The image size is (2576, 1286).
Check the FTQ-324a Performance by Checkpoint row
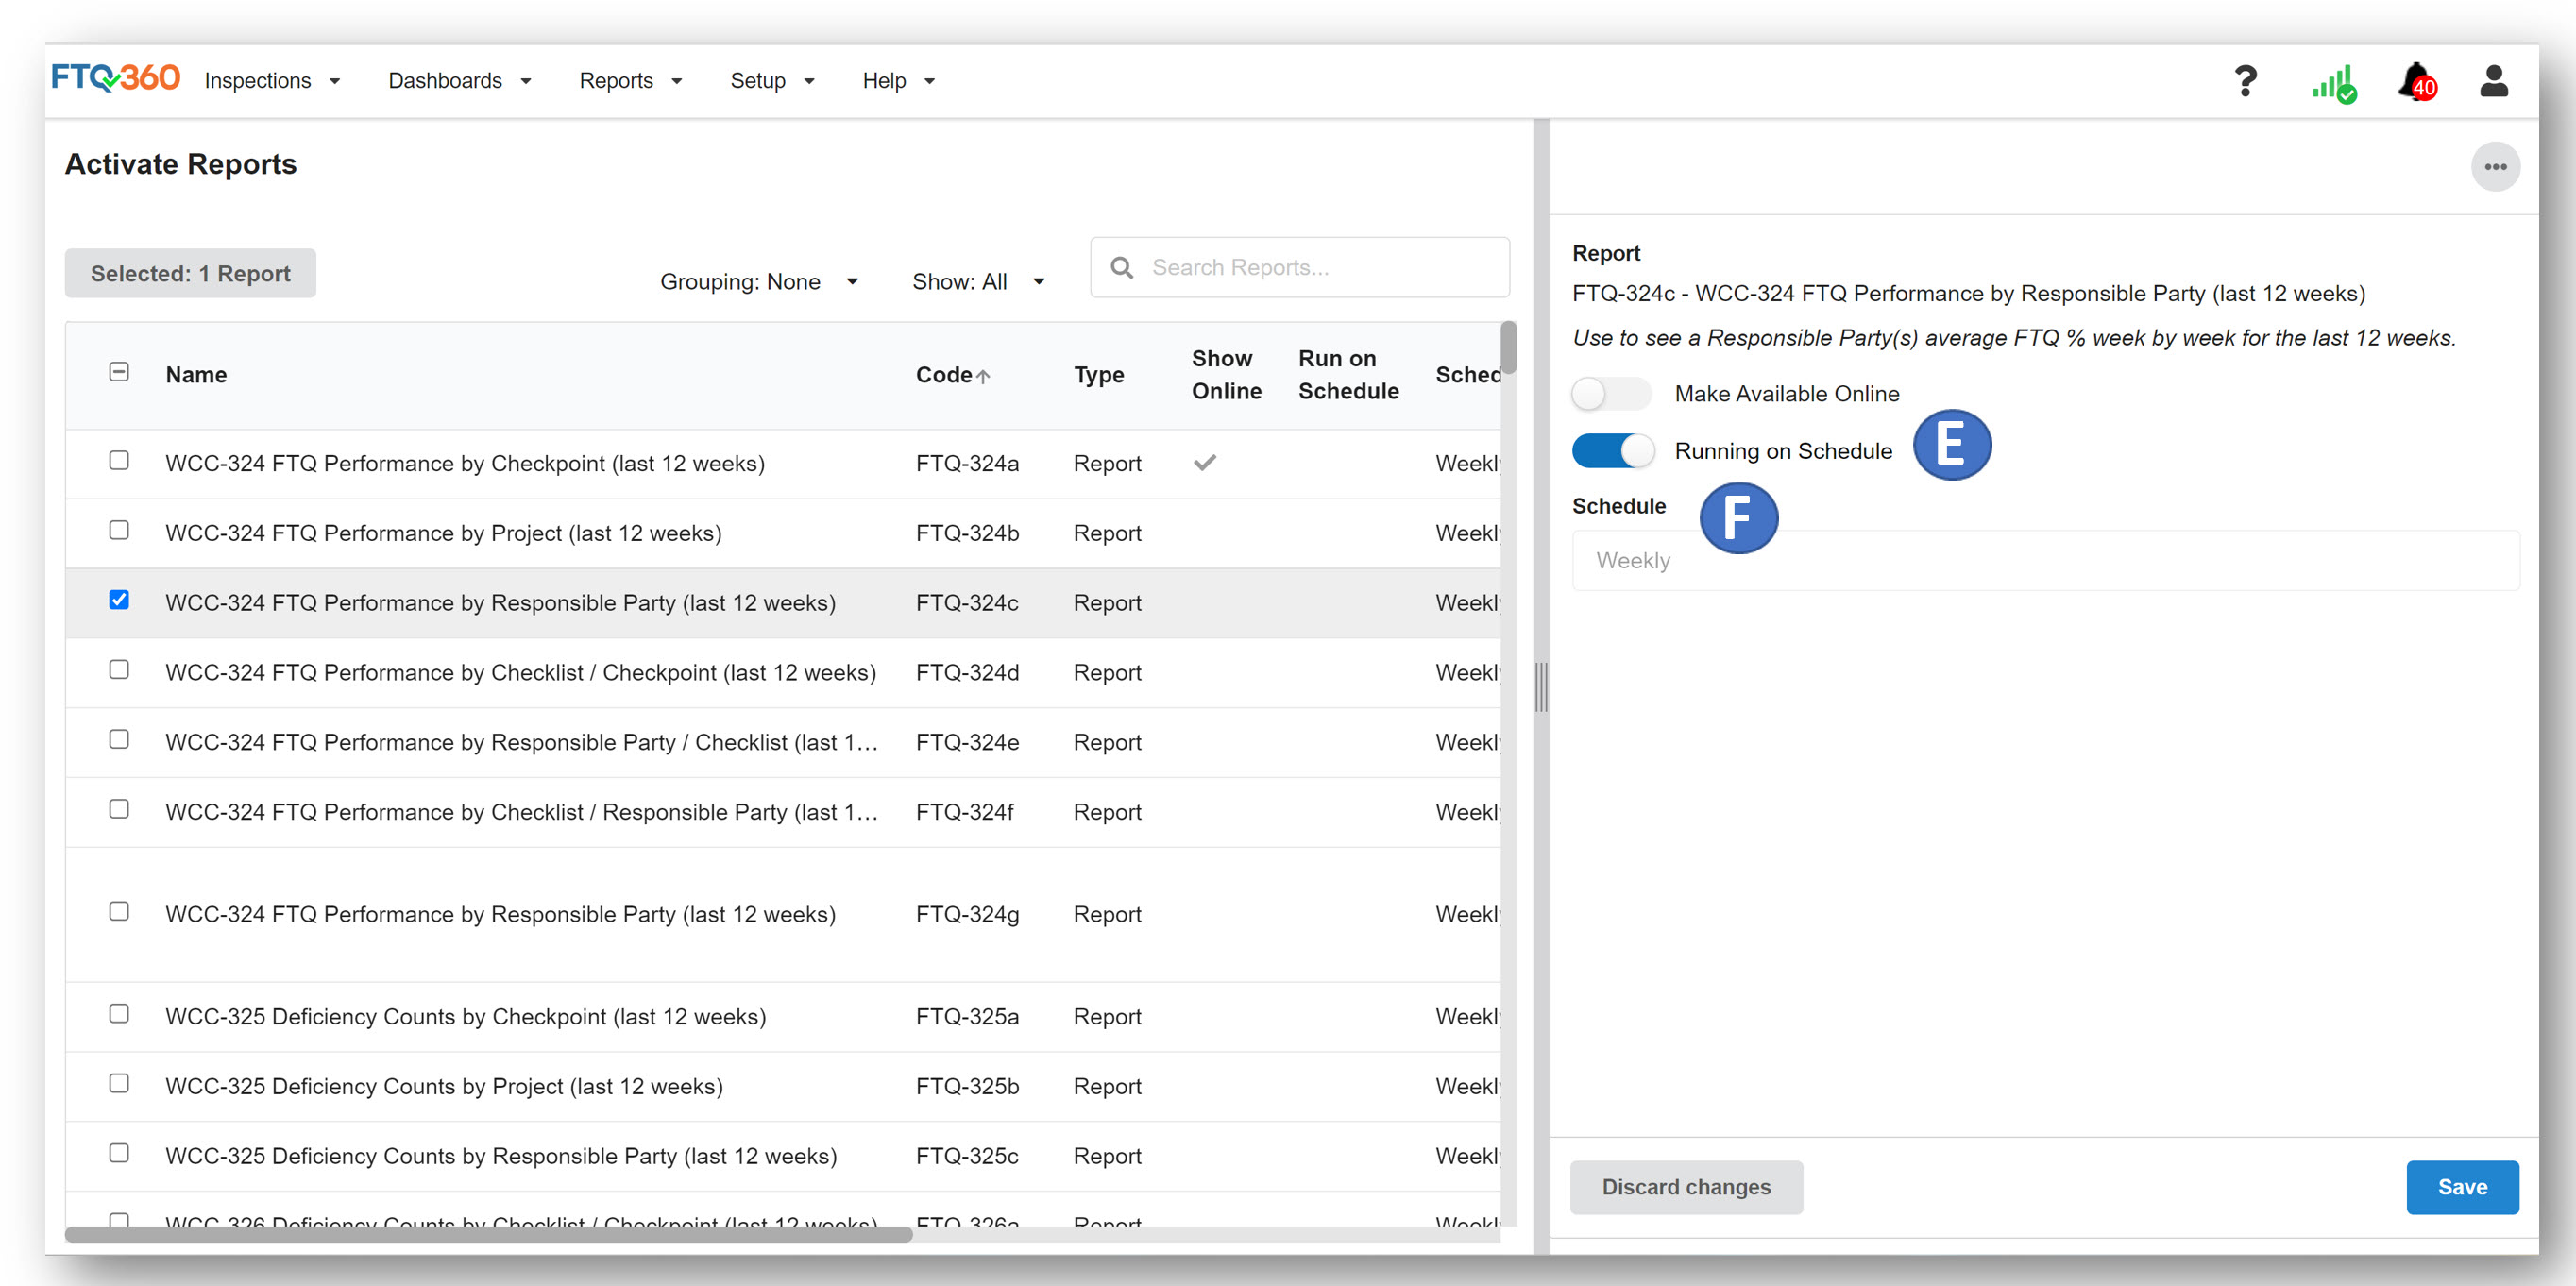119,461
